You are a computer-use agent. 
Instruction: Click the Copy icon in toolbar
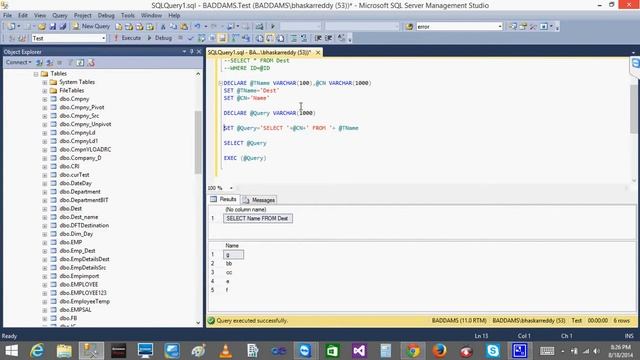173,27
